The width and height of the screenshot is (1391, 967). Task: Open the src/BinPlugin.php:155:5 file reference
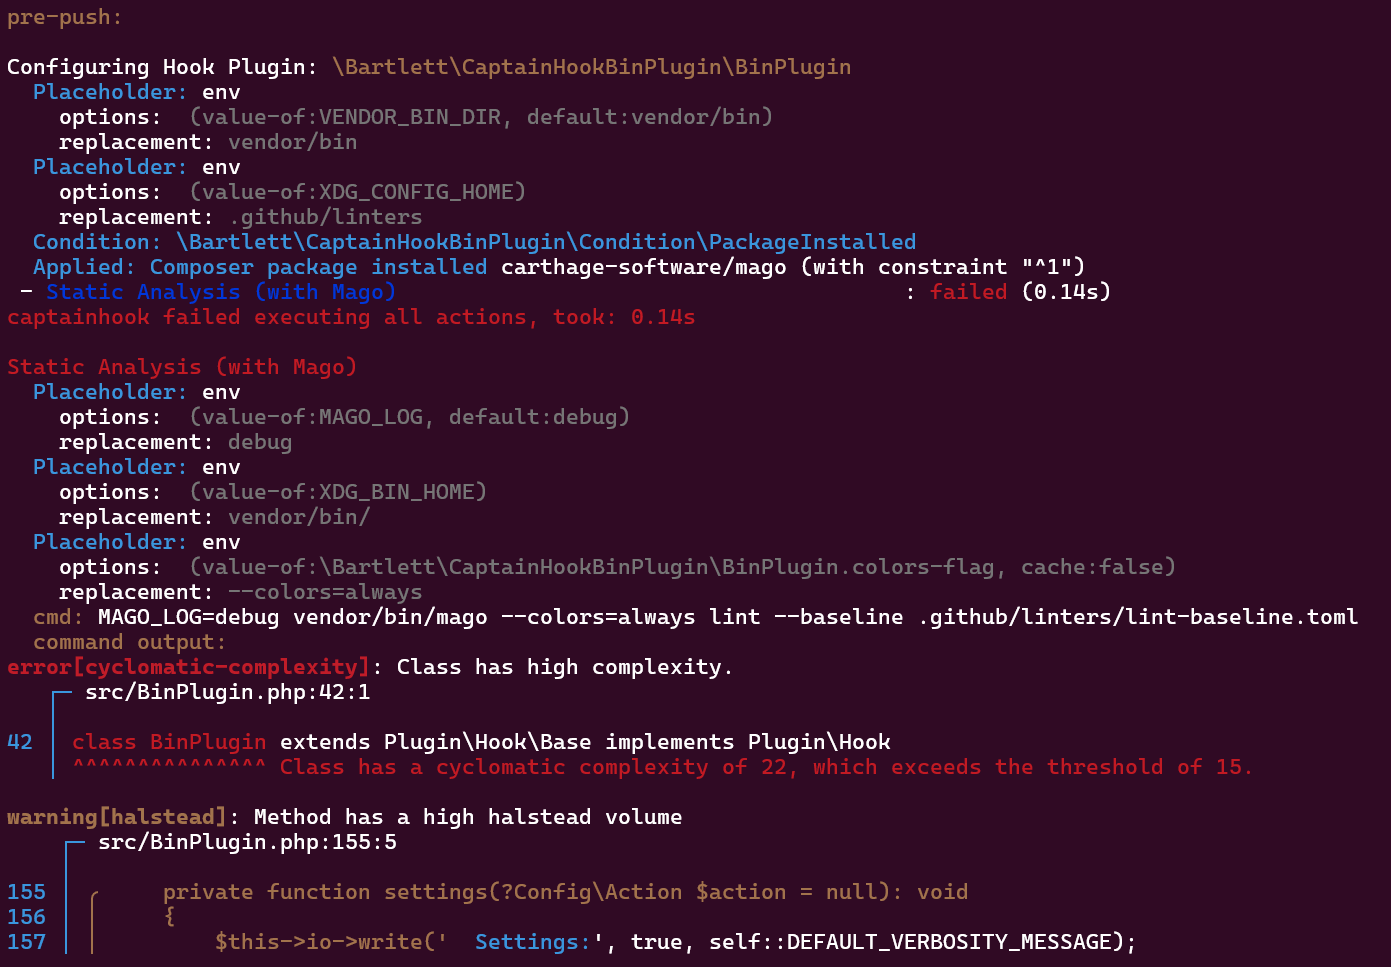click(247, 842)
